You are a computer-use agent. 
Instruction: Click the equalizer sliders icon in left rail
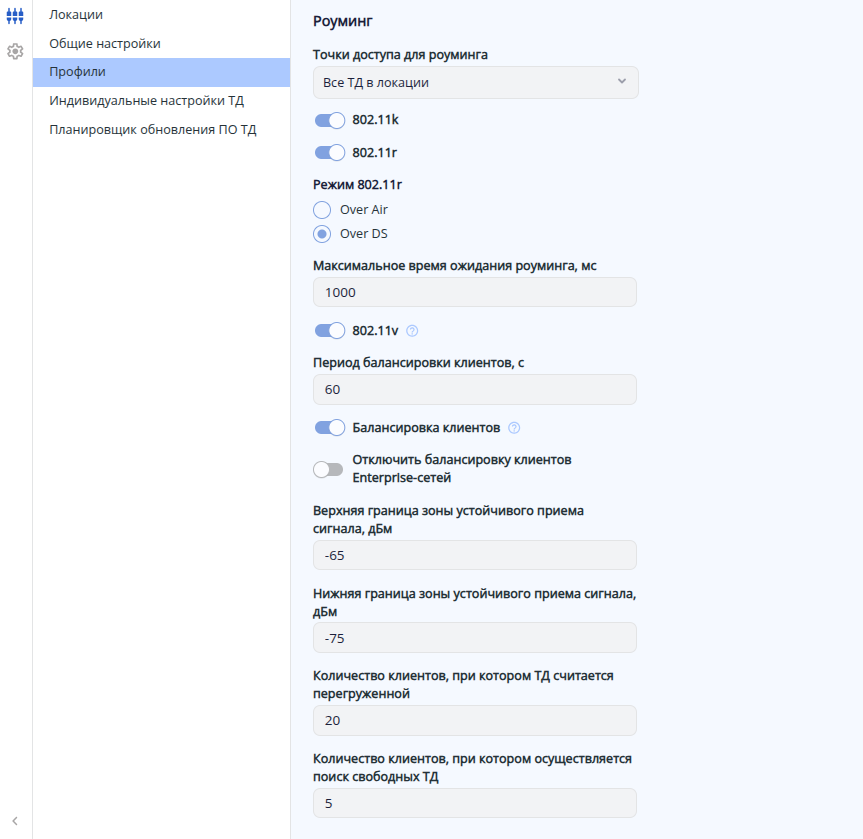tap(15, 17)
